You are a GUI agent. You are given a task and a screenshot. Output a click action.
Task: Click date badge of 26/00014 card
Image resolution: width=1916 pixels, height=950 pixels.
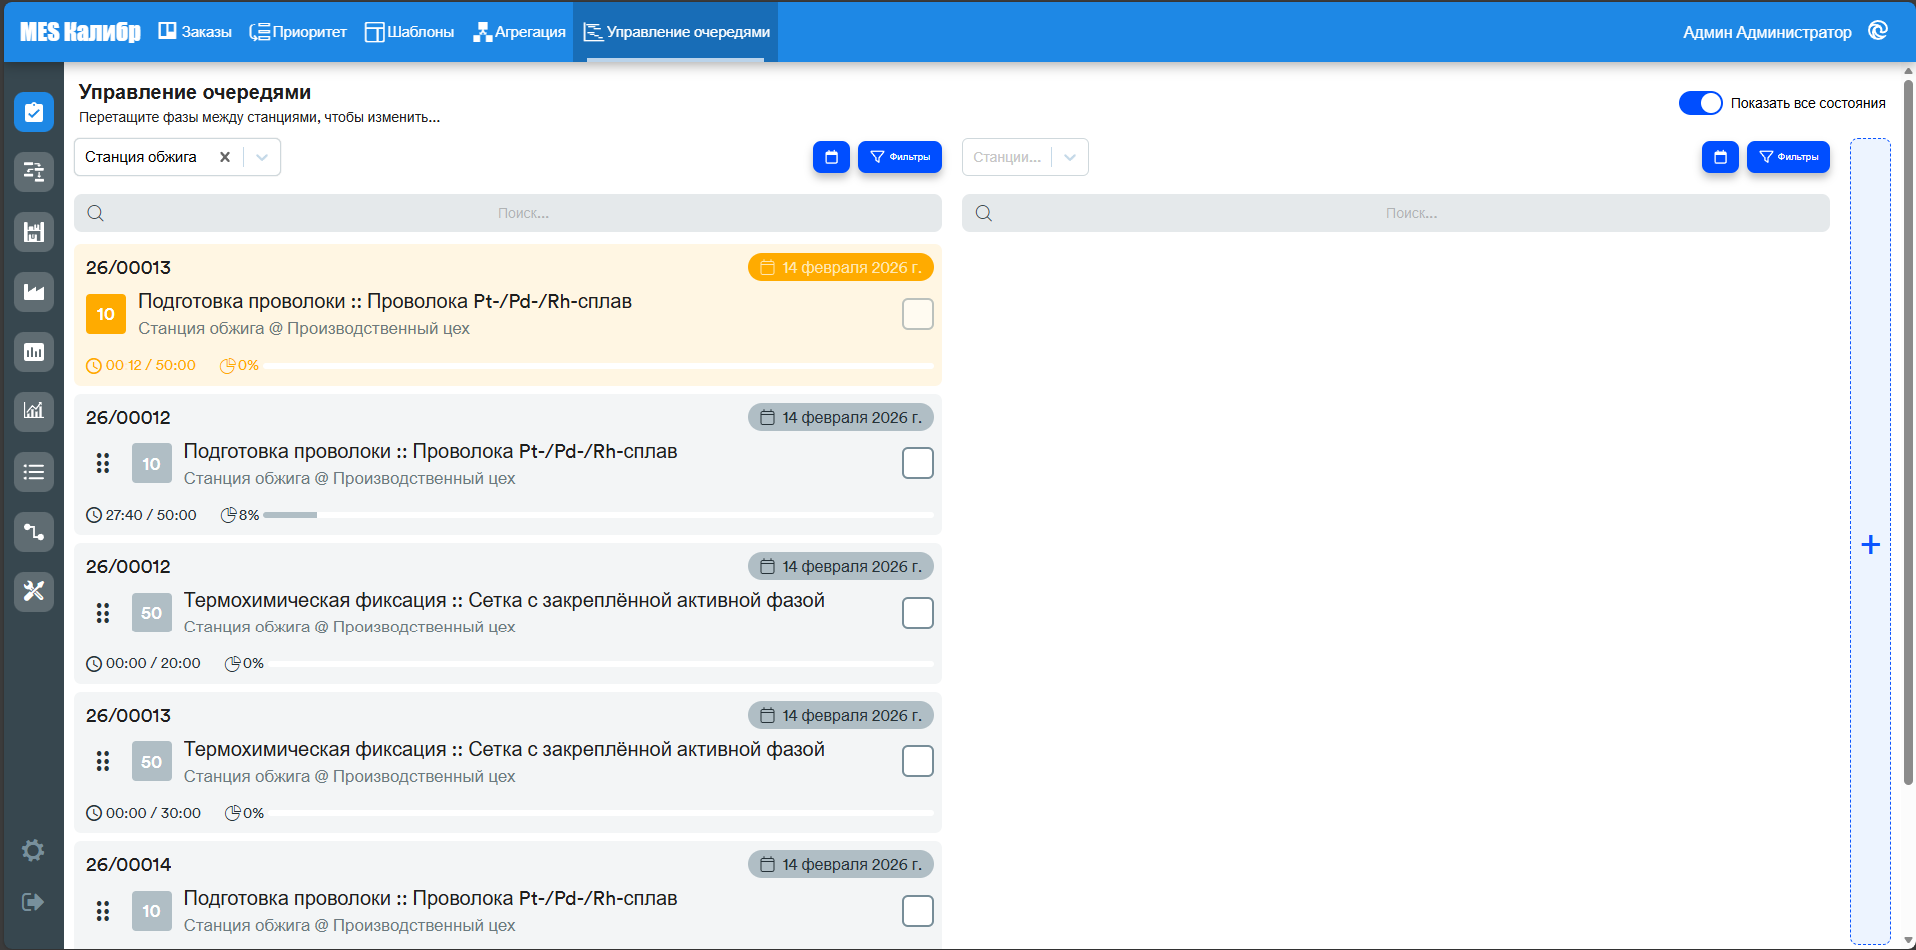click(841, 864)
